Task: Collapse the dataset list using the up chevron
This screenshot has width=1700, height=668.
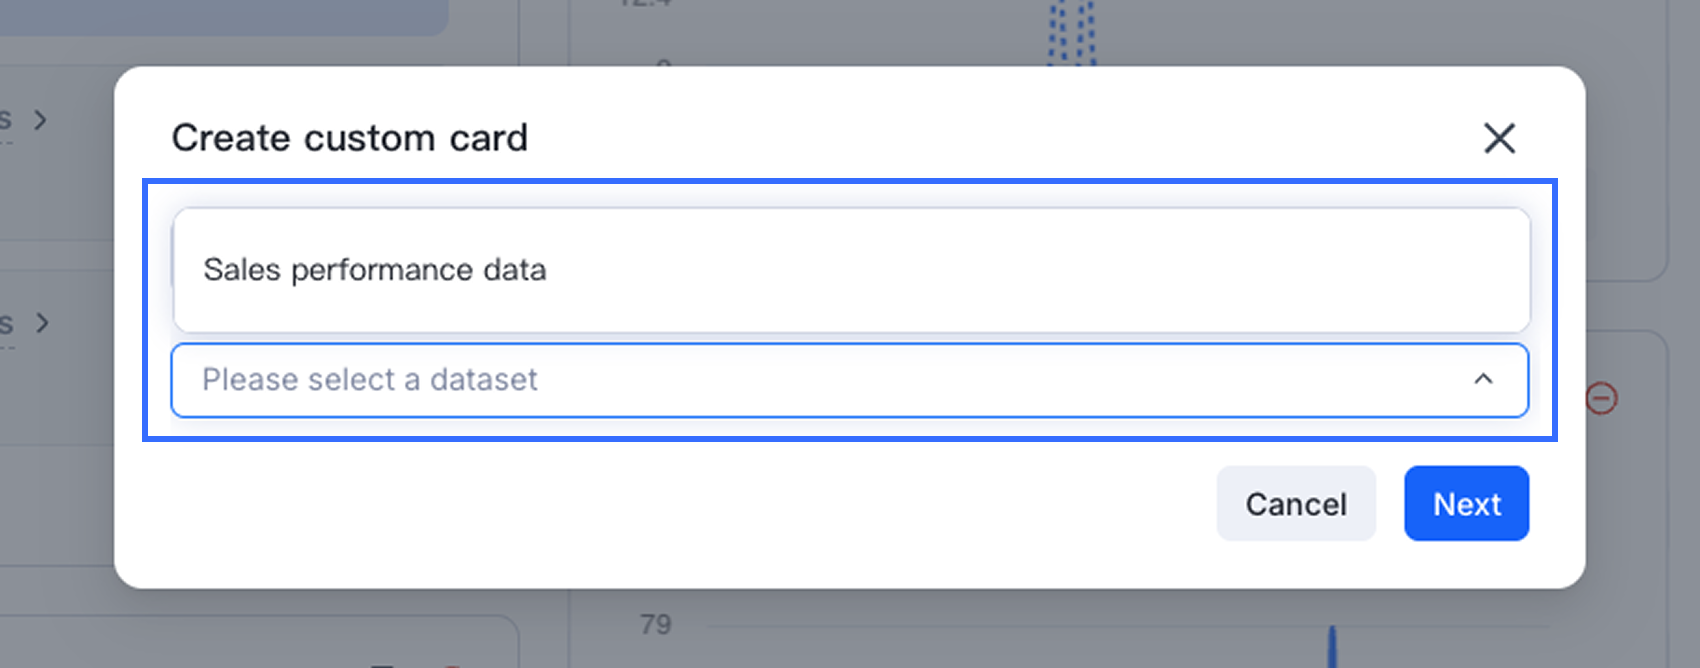Action: [1483, 379]
